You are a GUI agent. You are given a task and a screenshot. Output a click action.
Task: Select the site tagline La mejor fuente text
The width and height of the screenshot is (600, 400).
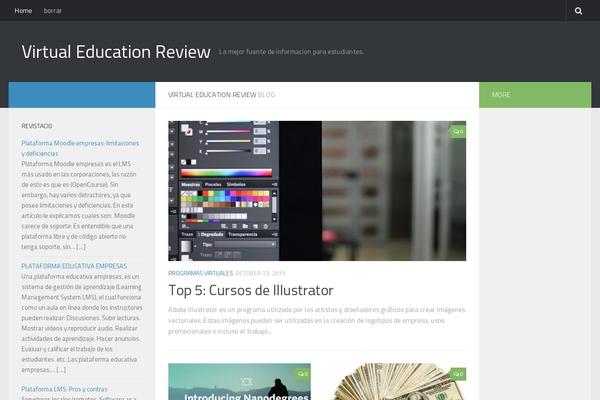click(x=291, y=52)
